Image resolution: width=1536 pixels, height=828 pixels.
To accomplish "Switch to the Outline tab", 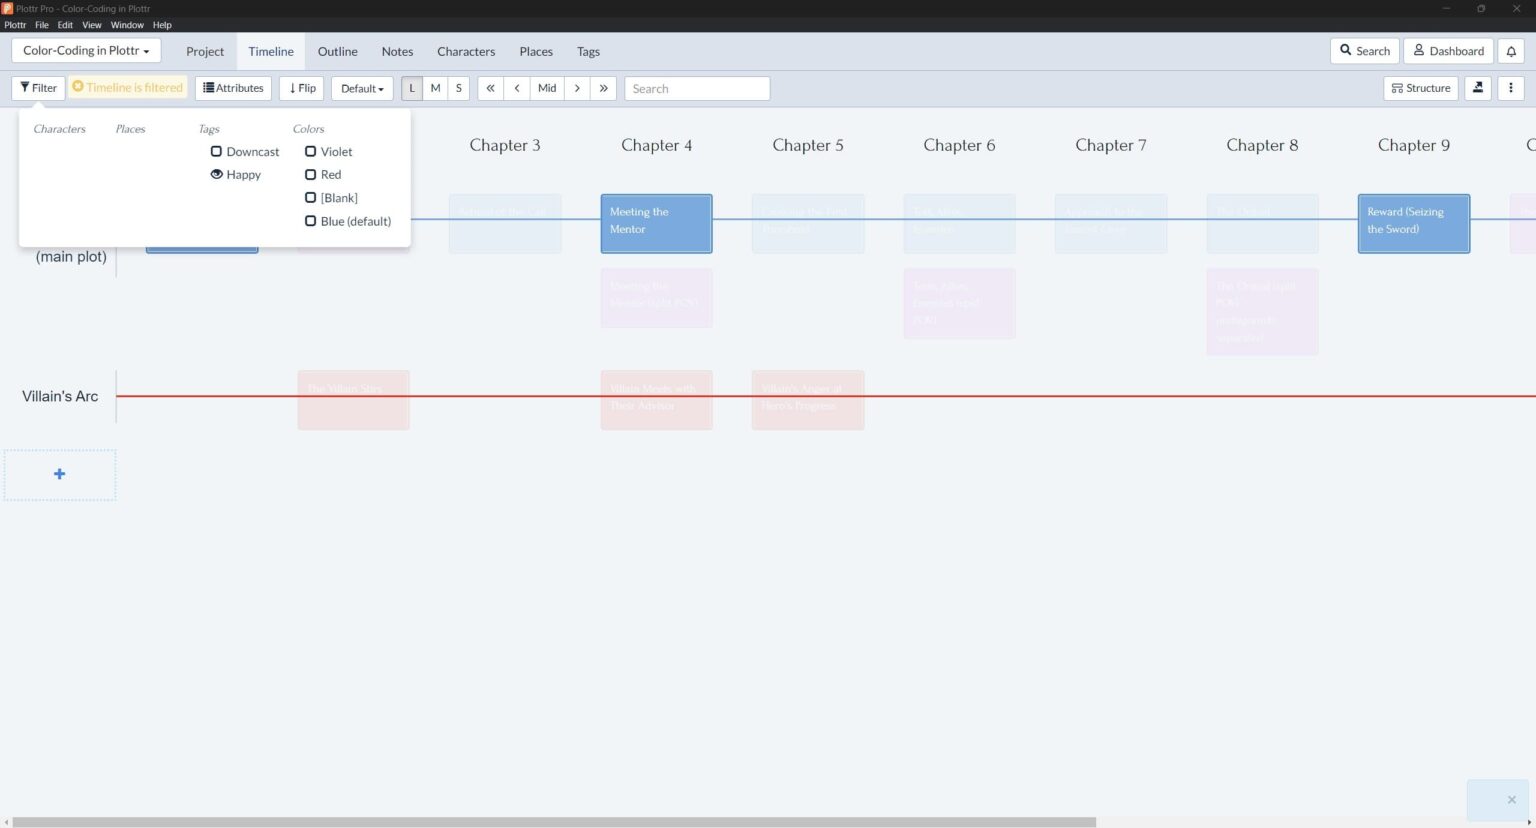I will (x=337, y=51).
